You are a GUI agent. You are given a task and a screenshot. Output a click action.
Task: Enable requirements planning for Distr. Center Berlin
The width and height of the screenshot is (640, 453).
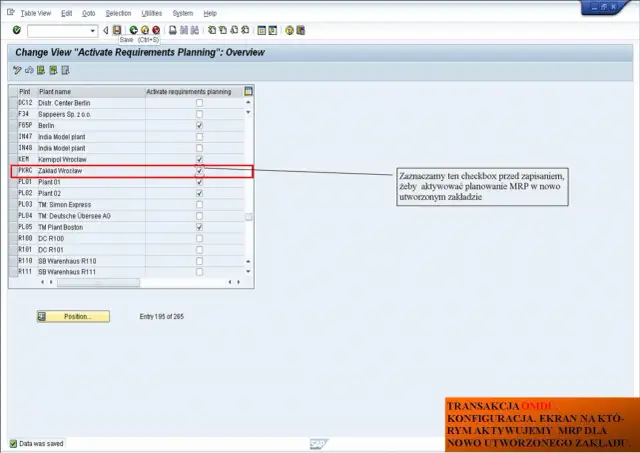coord(200,103)
